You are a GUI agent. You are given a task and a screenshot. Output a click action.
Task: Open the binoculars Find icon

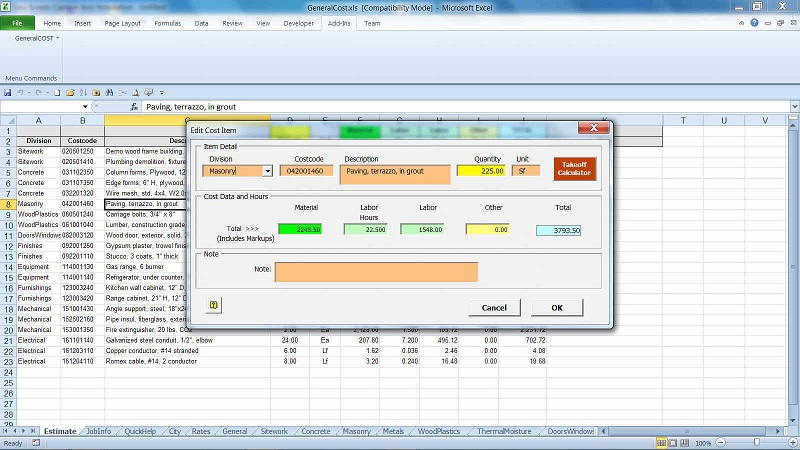(x=109, y=92)
